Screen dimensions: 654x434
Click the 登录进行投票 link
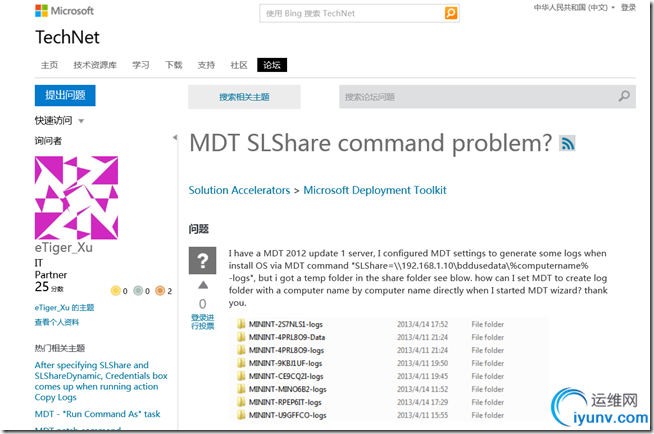(203, 322)
